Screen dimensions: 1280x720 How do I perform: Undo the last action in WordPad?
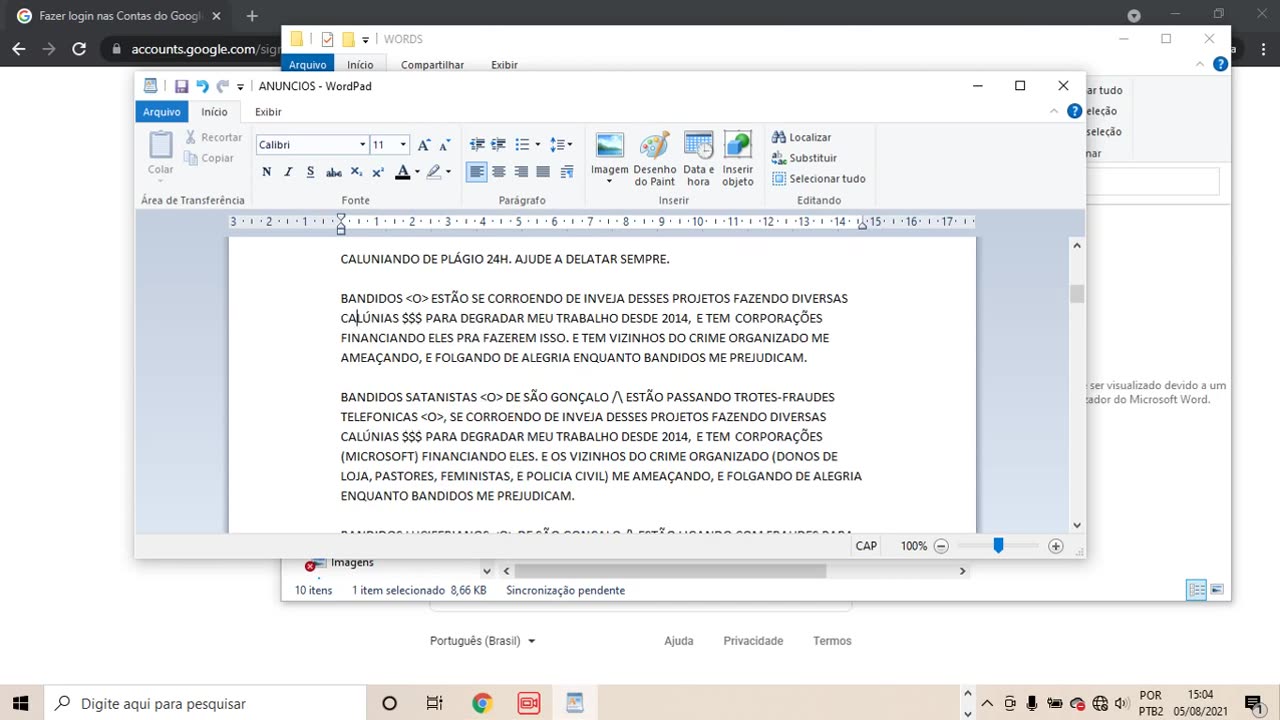coord(202,86)
